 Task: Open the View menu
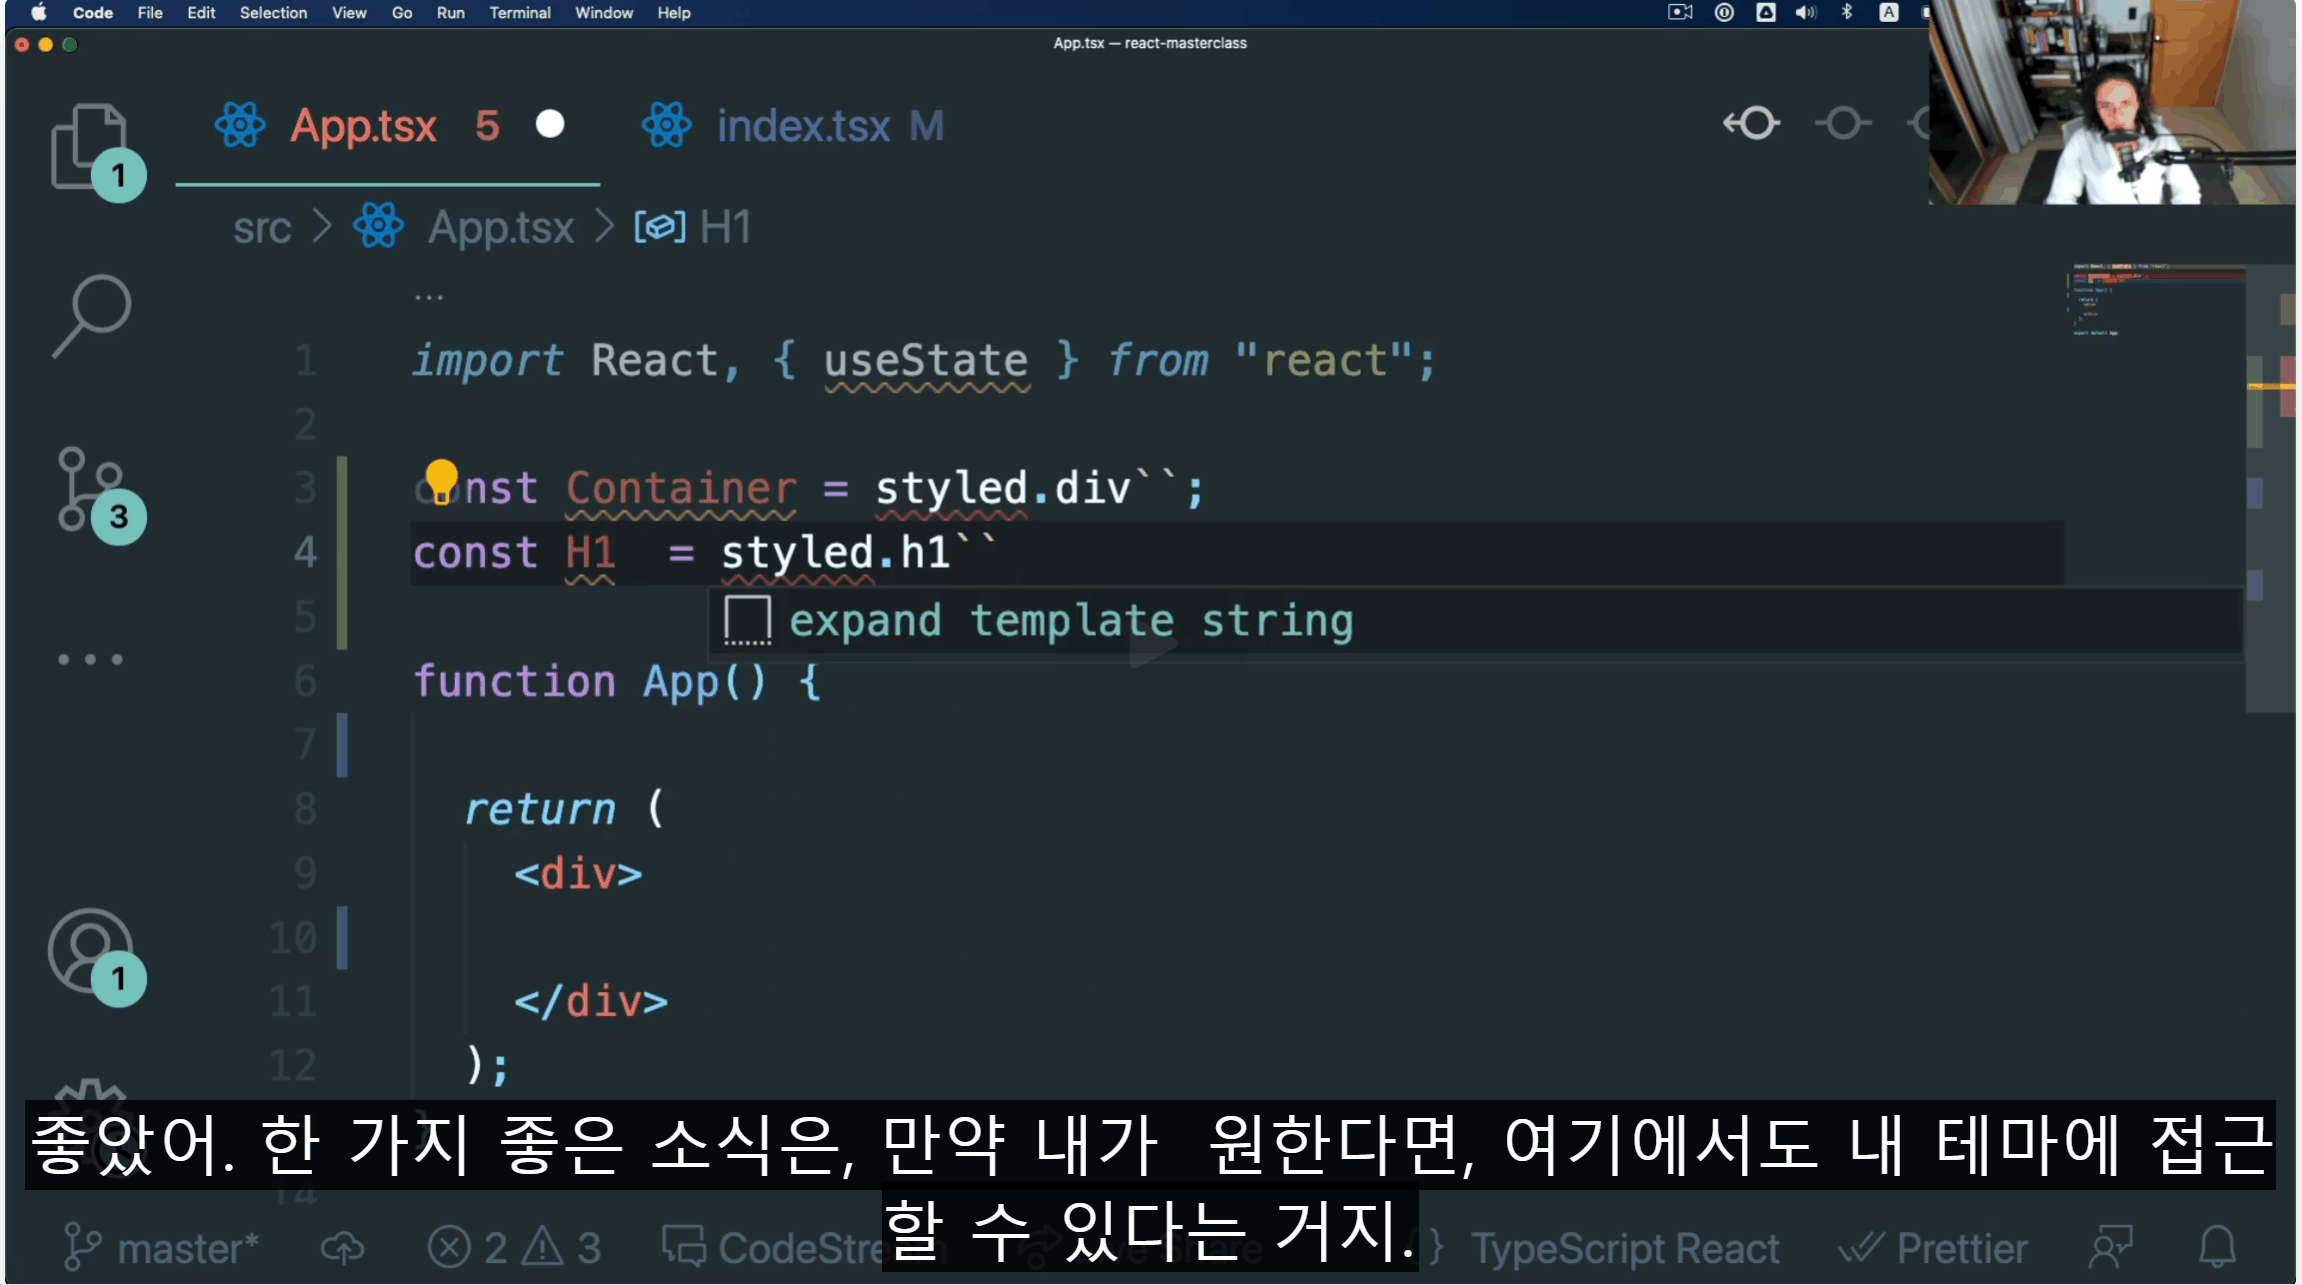(349, 13)
